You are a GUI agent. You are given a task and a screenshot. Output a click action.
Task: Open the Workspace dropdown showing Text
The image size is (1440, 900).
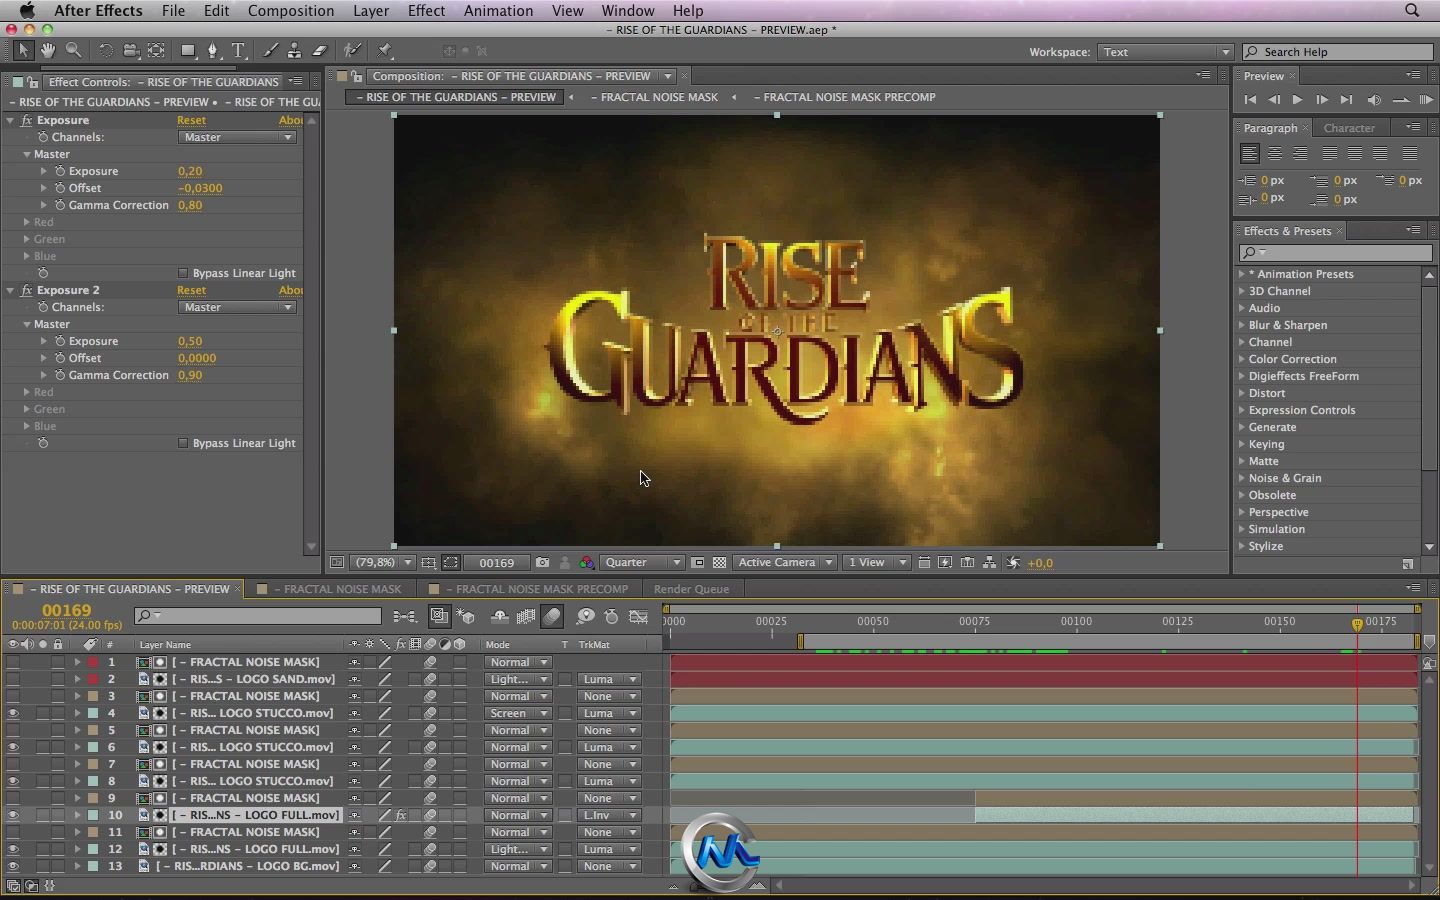(1166, 52)
